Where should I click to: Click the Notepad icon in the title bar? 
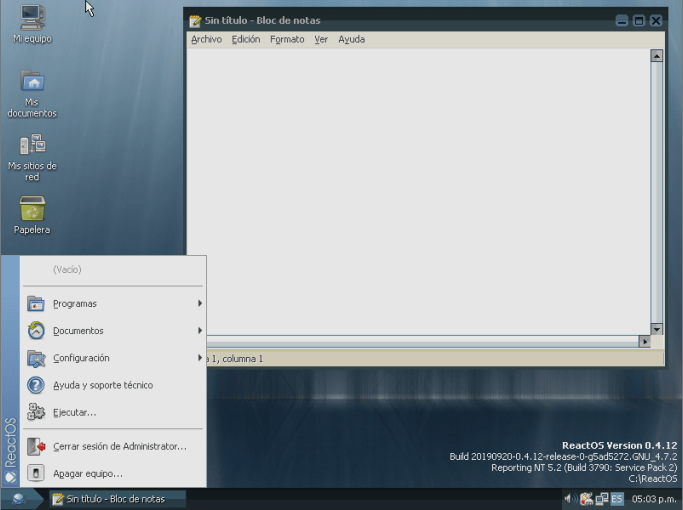point(195,20)
